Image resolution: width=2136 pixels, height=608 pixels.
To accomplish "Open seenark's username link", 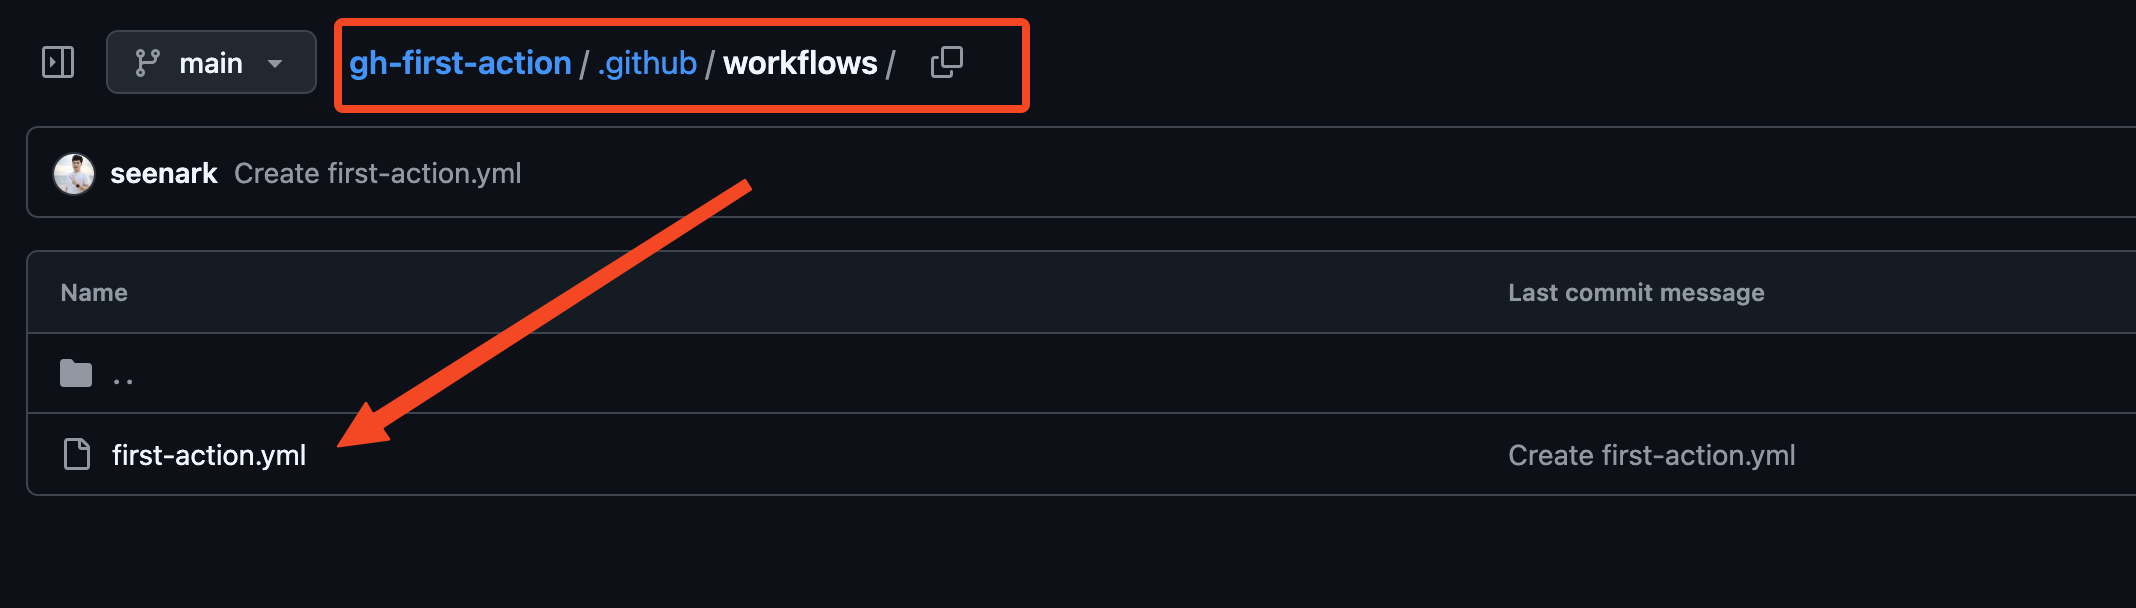I will 163,173.
